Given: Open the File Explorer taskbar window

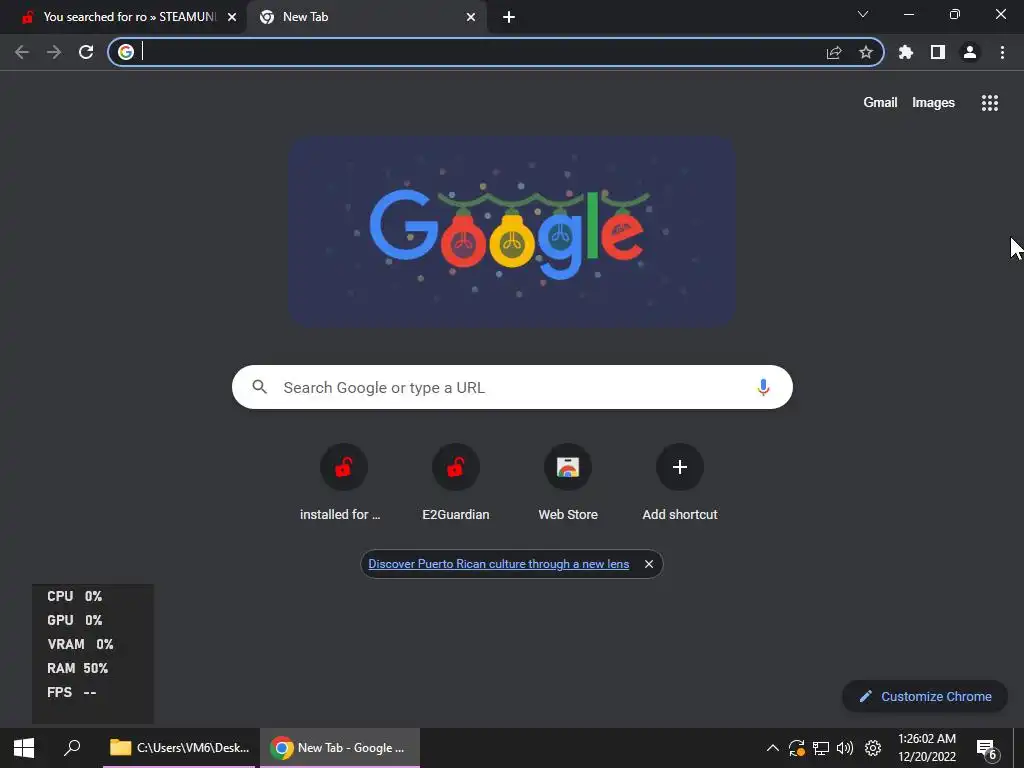Looking at the screenshot, I should (180, 748).
